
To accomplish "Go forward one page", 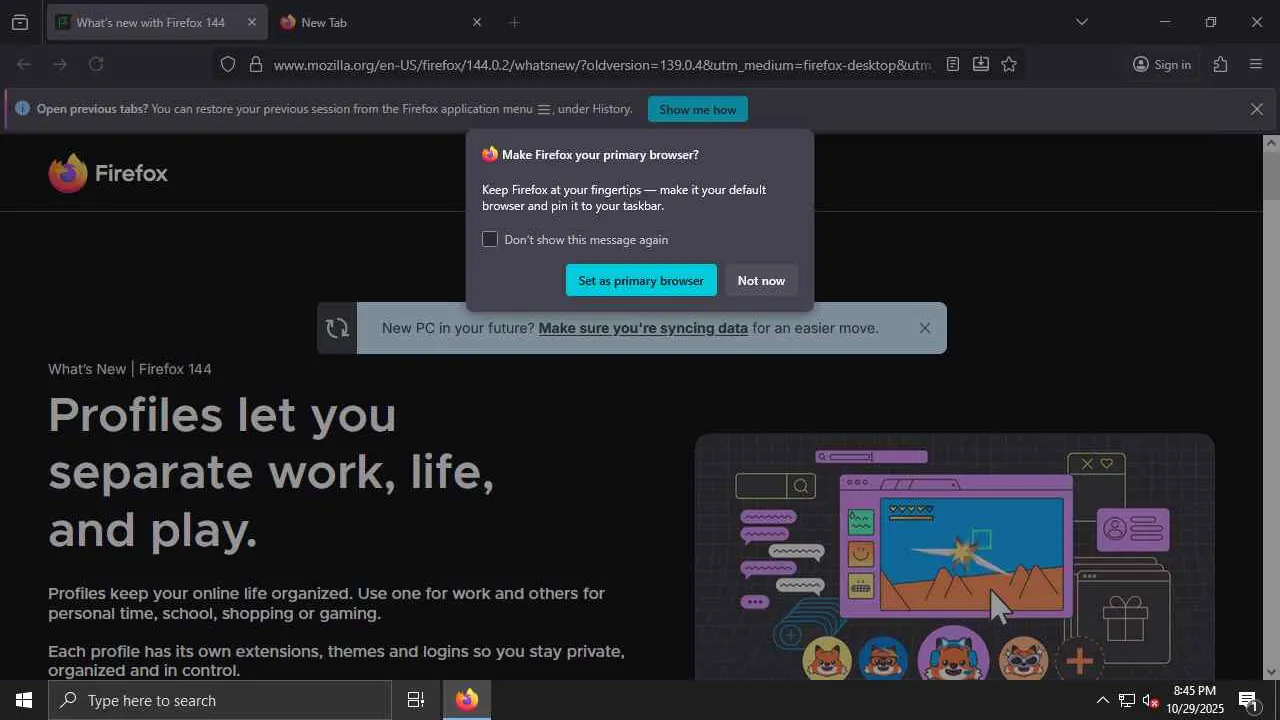I will [x=60, y=64].
